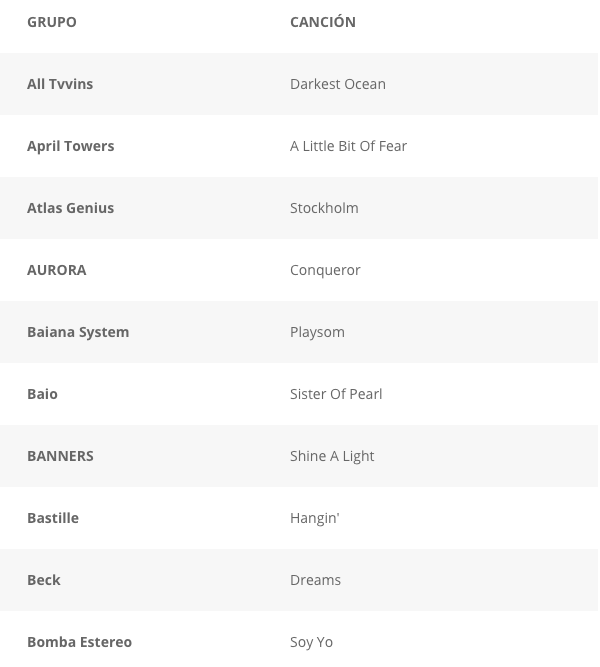Viewport: 600px width, 667px height.
Task: Click the song Soy Yo
Action: tap(311, 642)
